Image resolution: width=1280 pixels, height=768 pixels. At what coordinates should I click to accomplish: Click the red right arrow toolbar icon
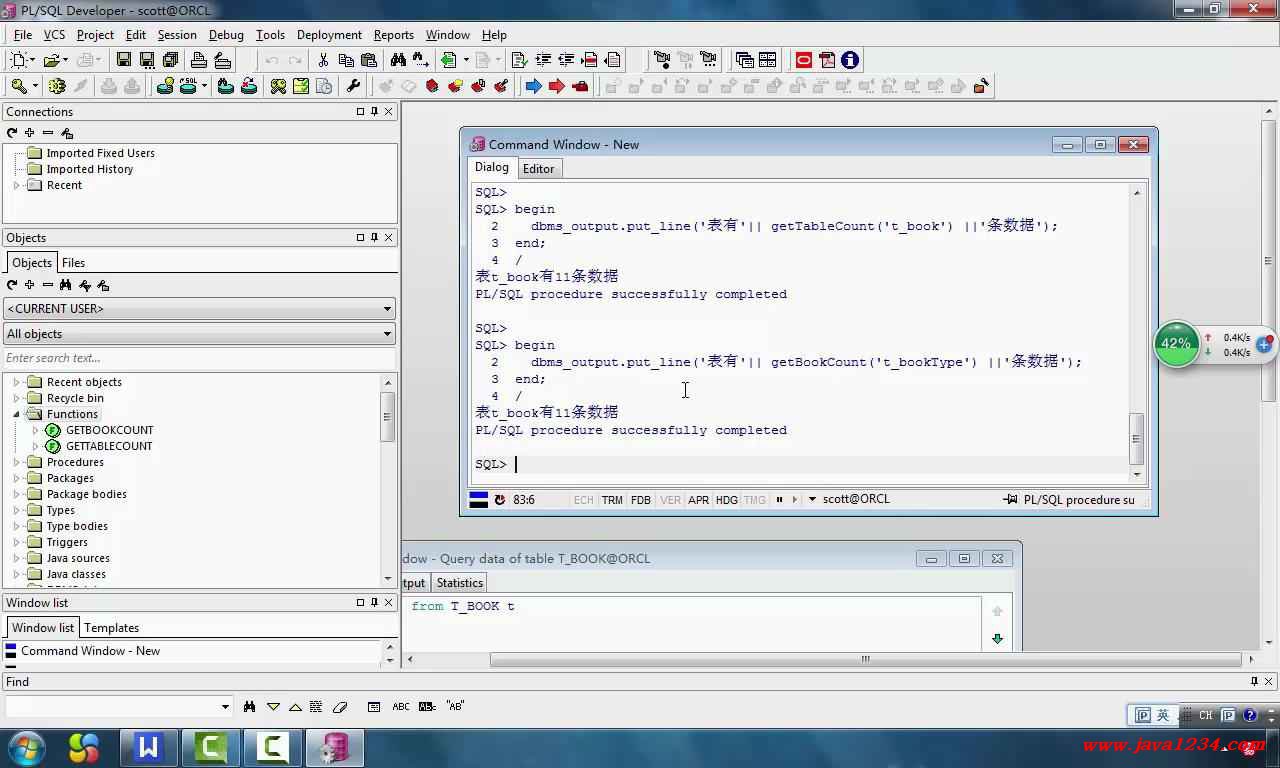click(x=557, y=86)
